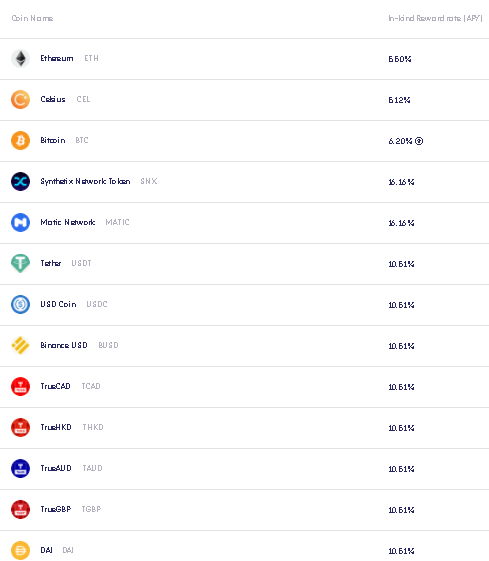Image resolution: width=489 pixels, height=561 pixels.
Task: Select the USD Coin icon
Action: [x=20, y=304]
